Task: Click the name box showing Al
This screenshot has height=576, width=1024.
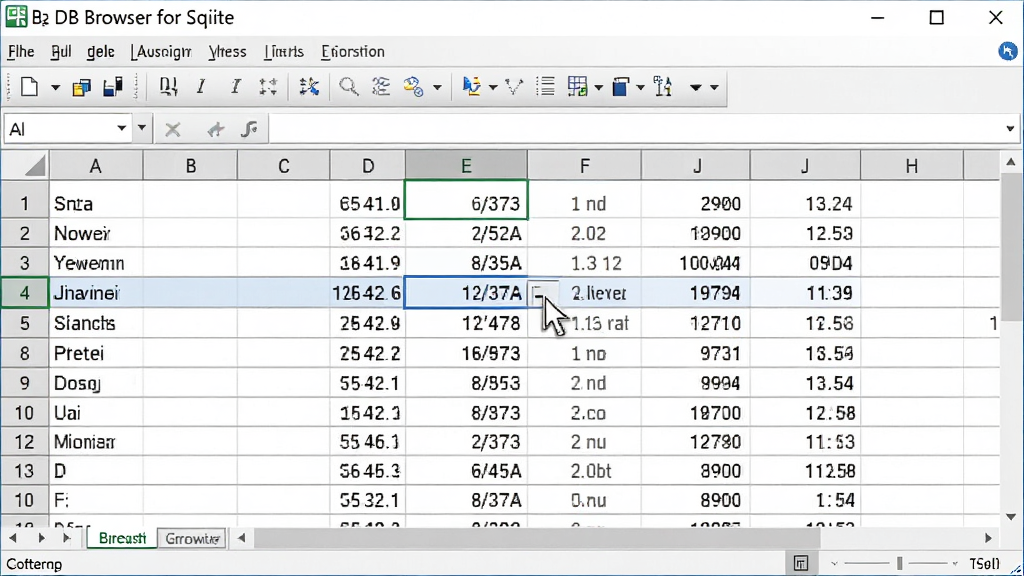Action: pyautogui.click(x=59, y=129)
